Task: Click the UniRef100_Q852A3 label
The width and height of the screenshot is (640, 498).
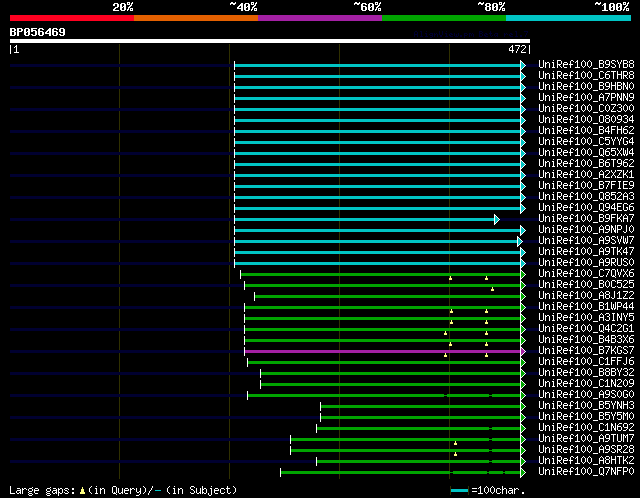Action: click(x=586, y=197)
